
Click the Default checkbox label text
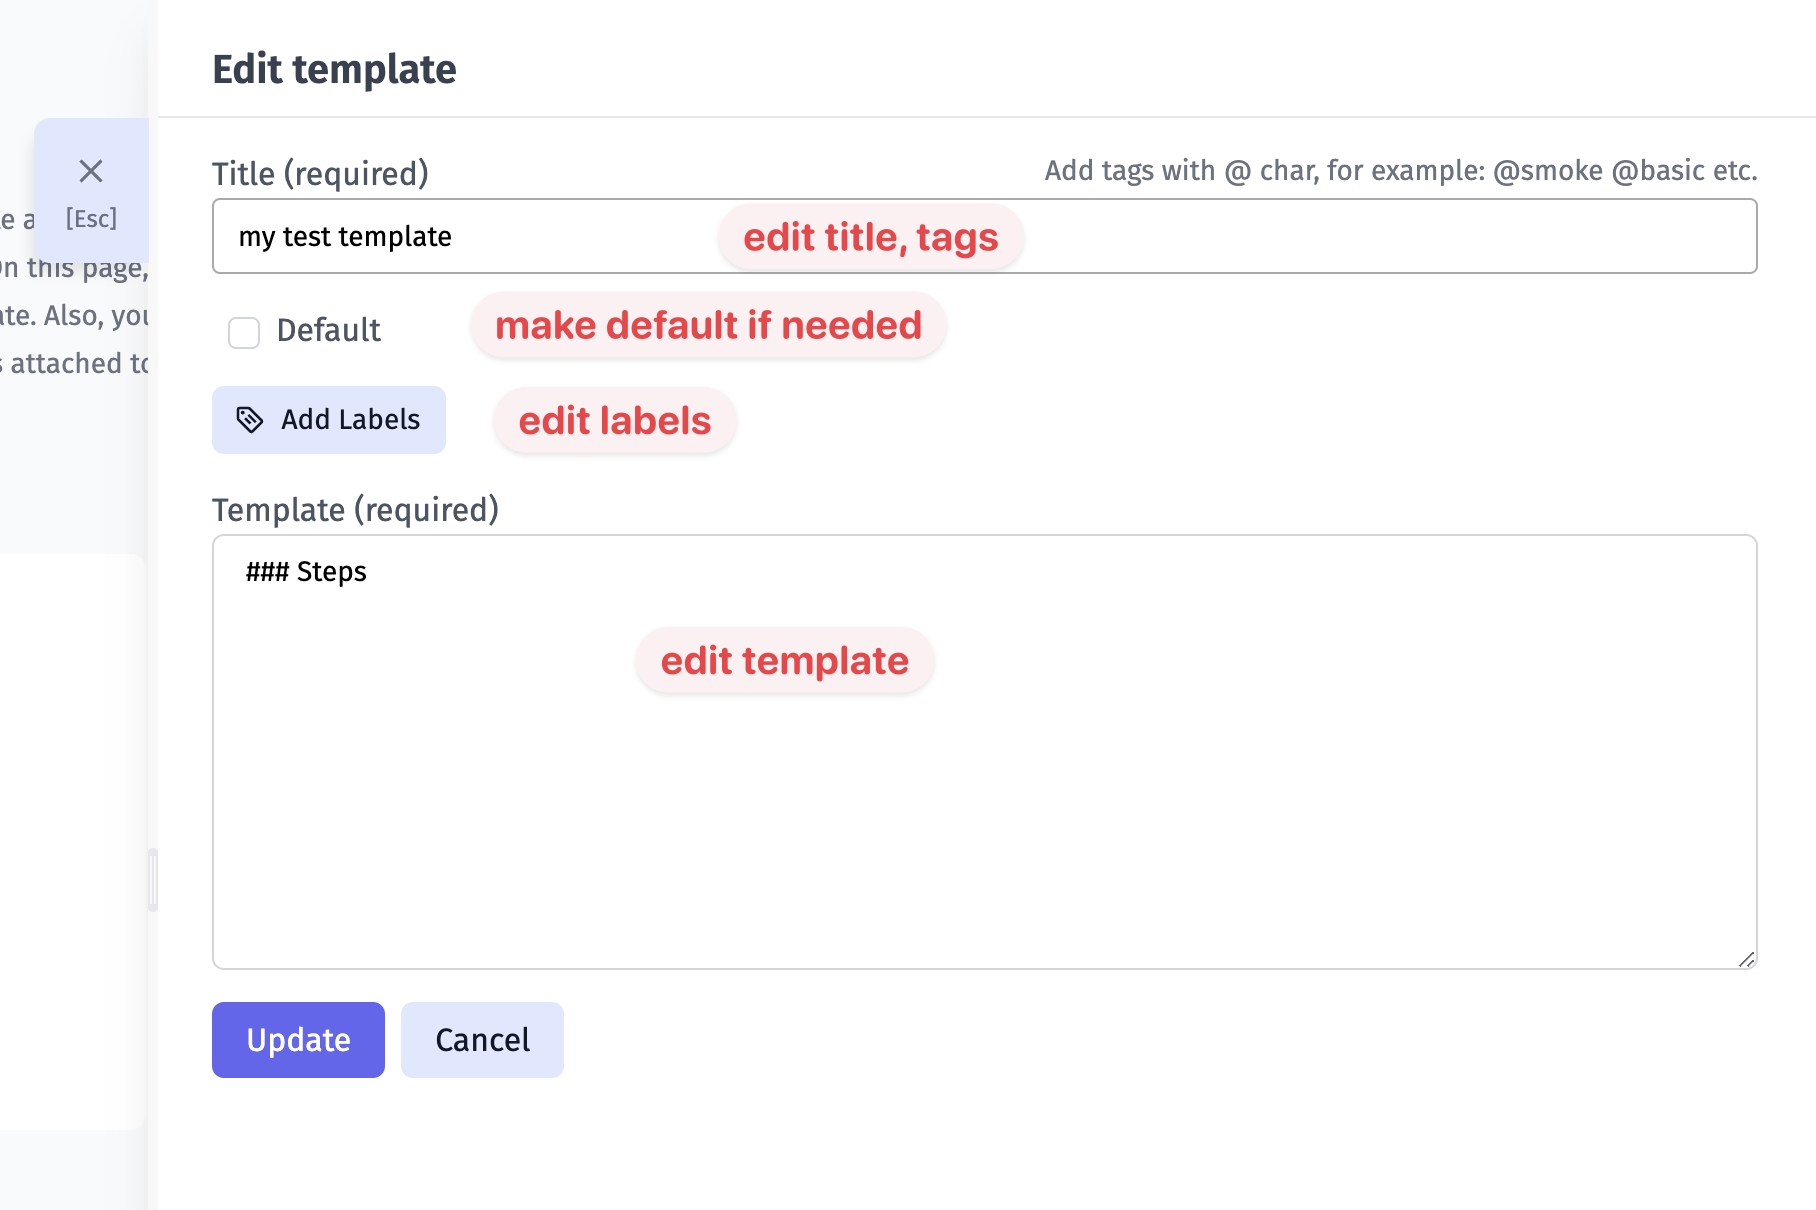[x=328, y=330]
